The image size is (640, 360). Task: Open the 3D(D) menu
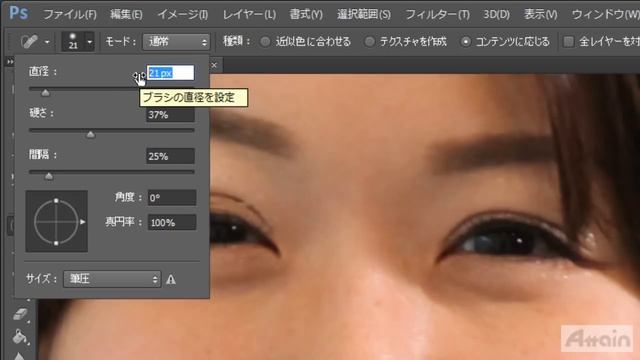click(x=496, y=15)
